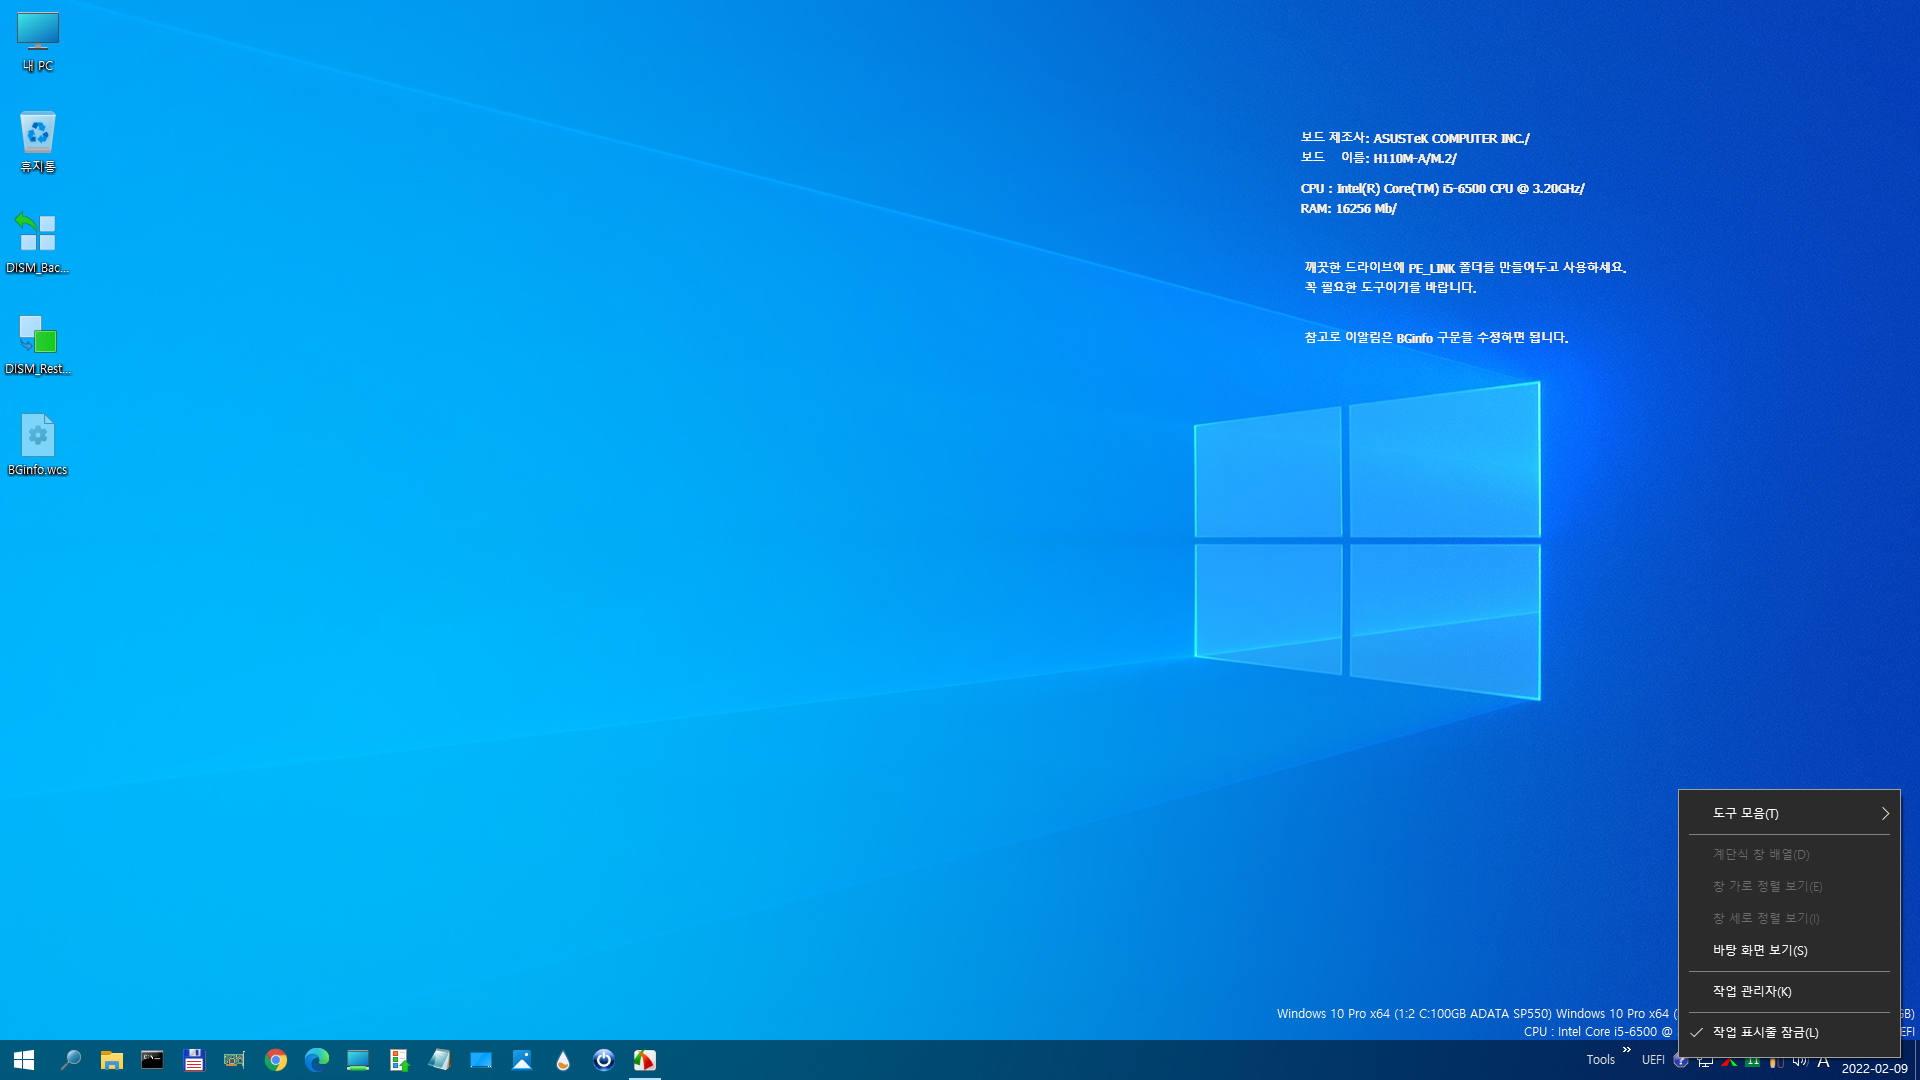Toggle 작업 표시줄 잠금(L) checked option

1789,1032
